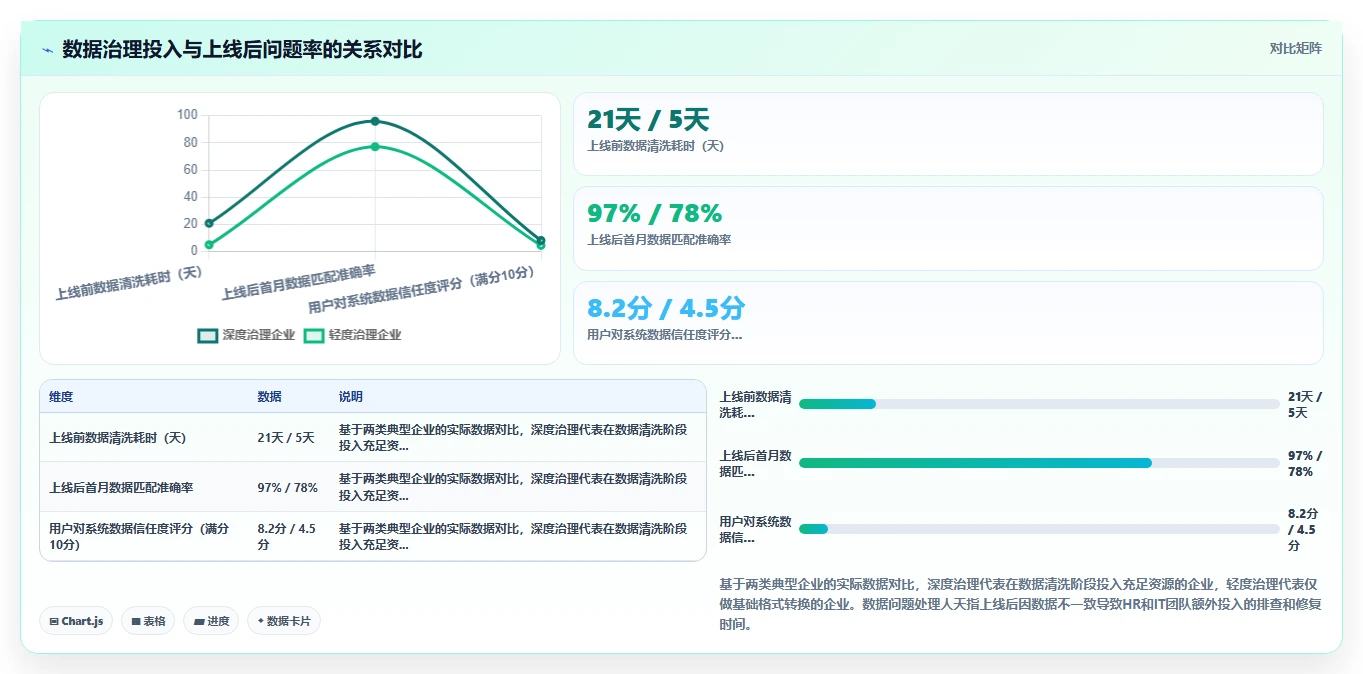Click the chart x-axis label 上线后首月数据匹配准确率

pyautogui.click(x=299, y=283)
